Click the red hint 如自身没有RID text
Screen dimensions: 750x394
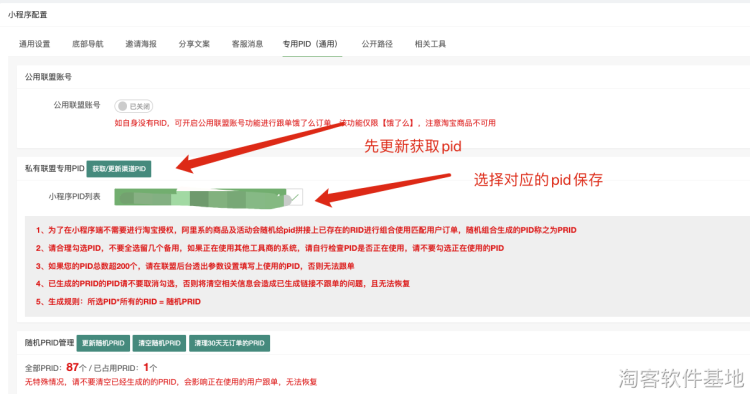(x=305, y=123)
